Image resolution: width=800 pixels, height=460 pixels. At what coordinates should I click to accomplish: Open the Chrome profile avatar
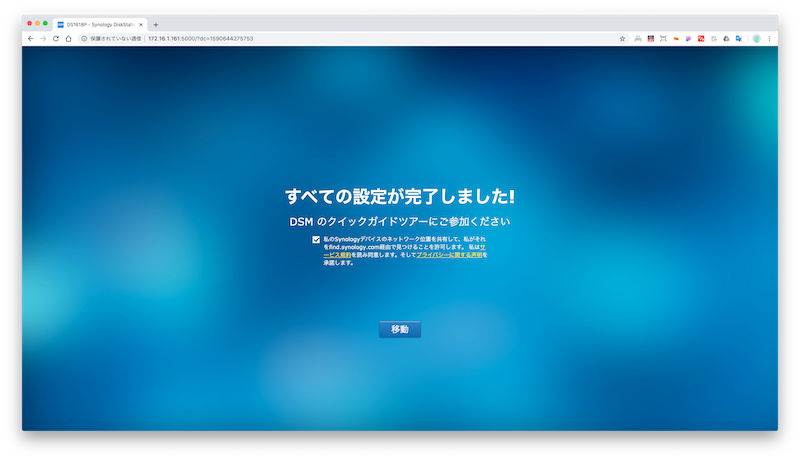pos(757,39)
